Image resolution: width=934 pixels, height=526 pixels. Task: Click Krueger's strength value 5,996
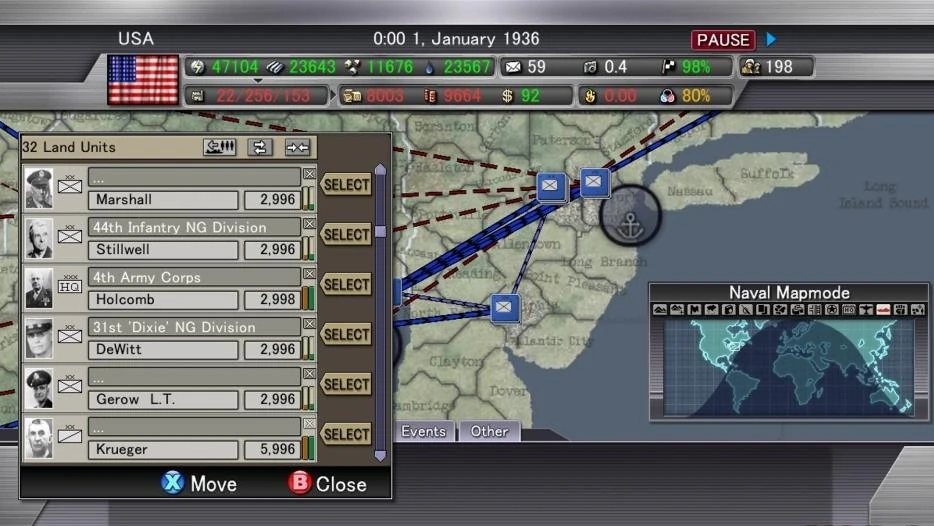pos(270,449)
